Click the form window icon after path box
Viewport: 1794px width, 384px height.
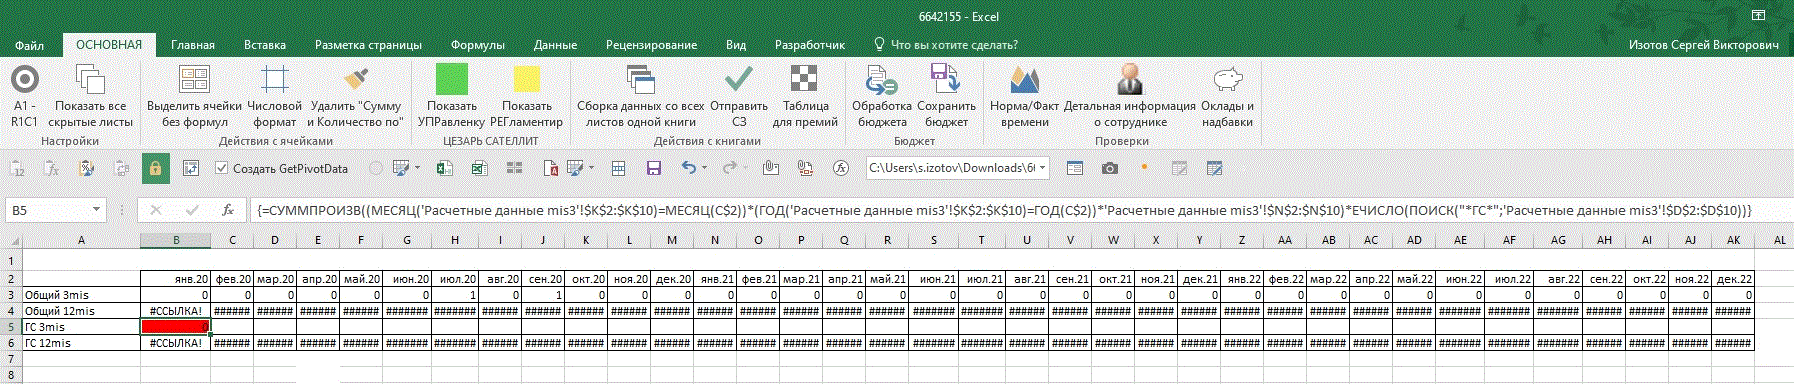pyautogui.click(x=1075, y=168)
